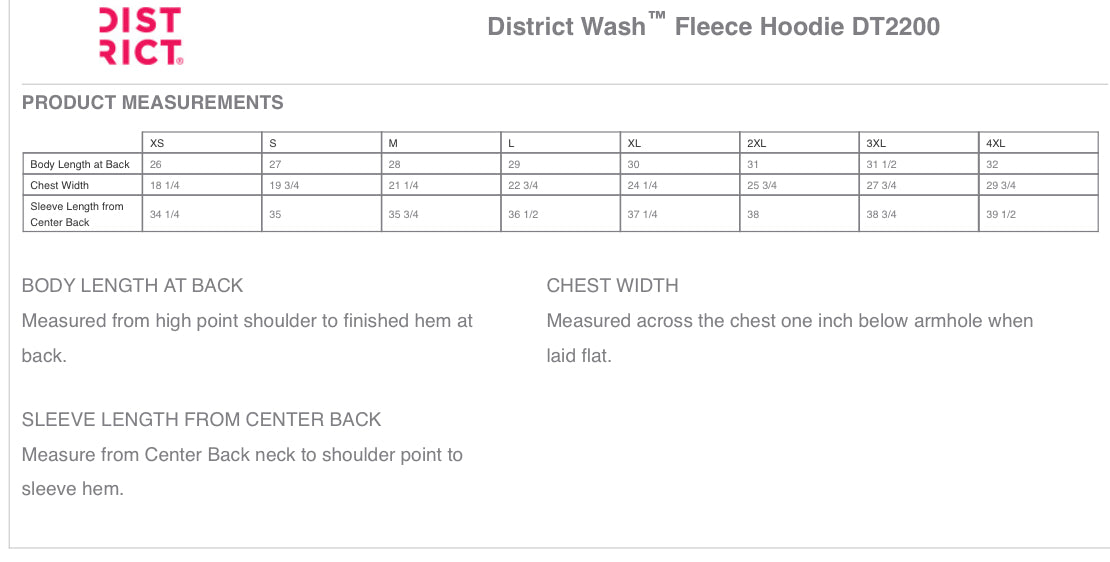Select the XS body length value 26
The height and width of the screenshot is (562, 1110).
(x=156, y=164)
